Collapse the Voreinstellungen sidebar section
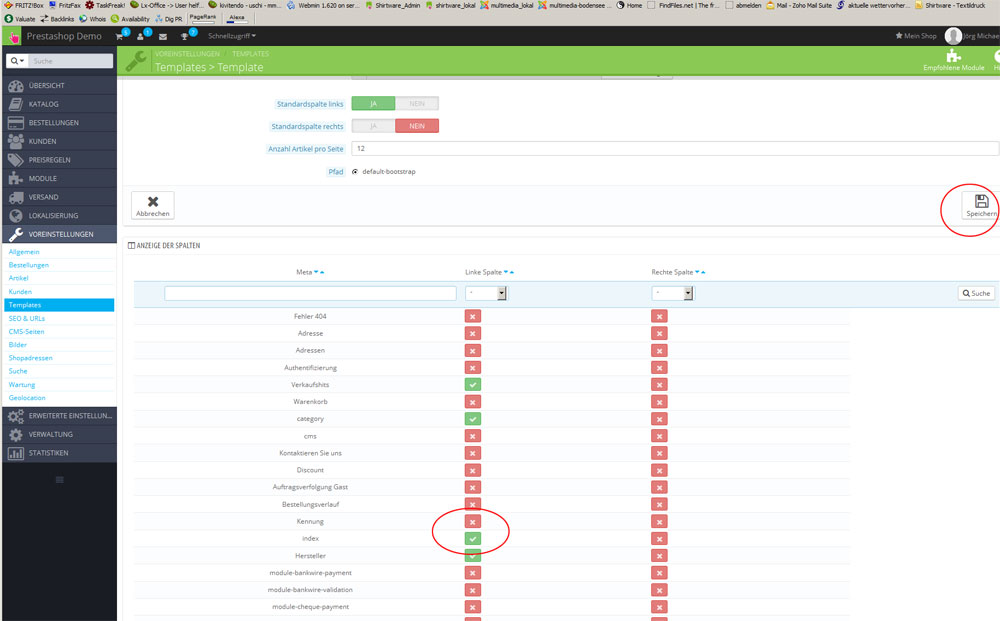Viewport: 1000px width, 621px height. pos(59,234)
